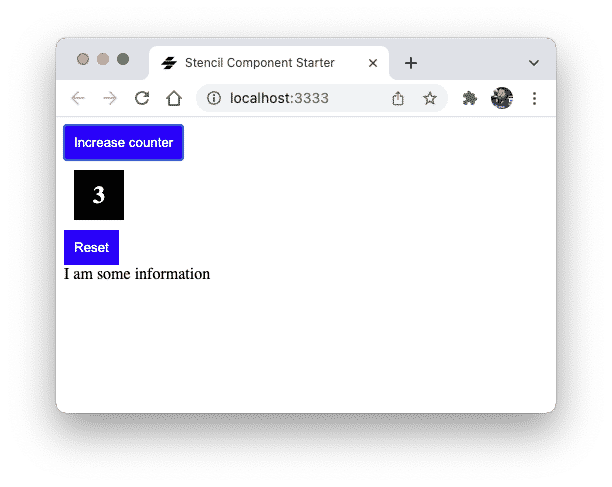Click the Increase counter button

tap(123, 142)
